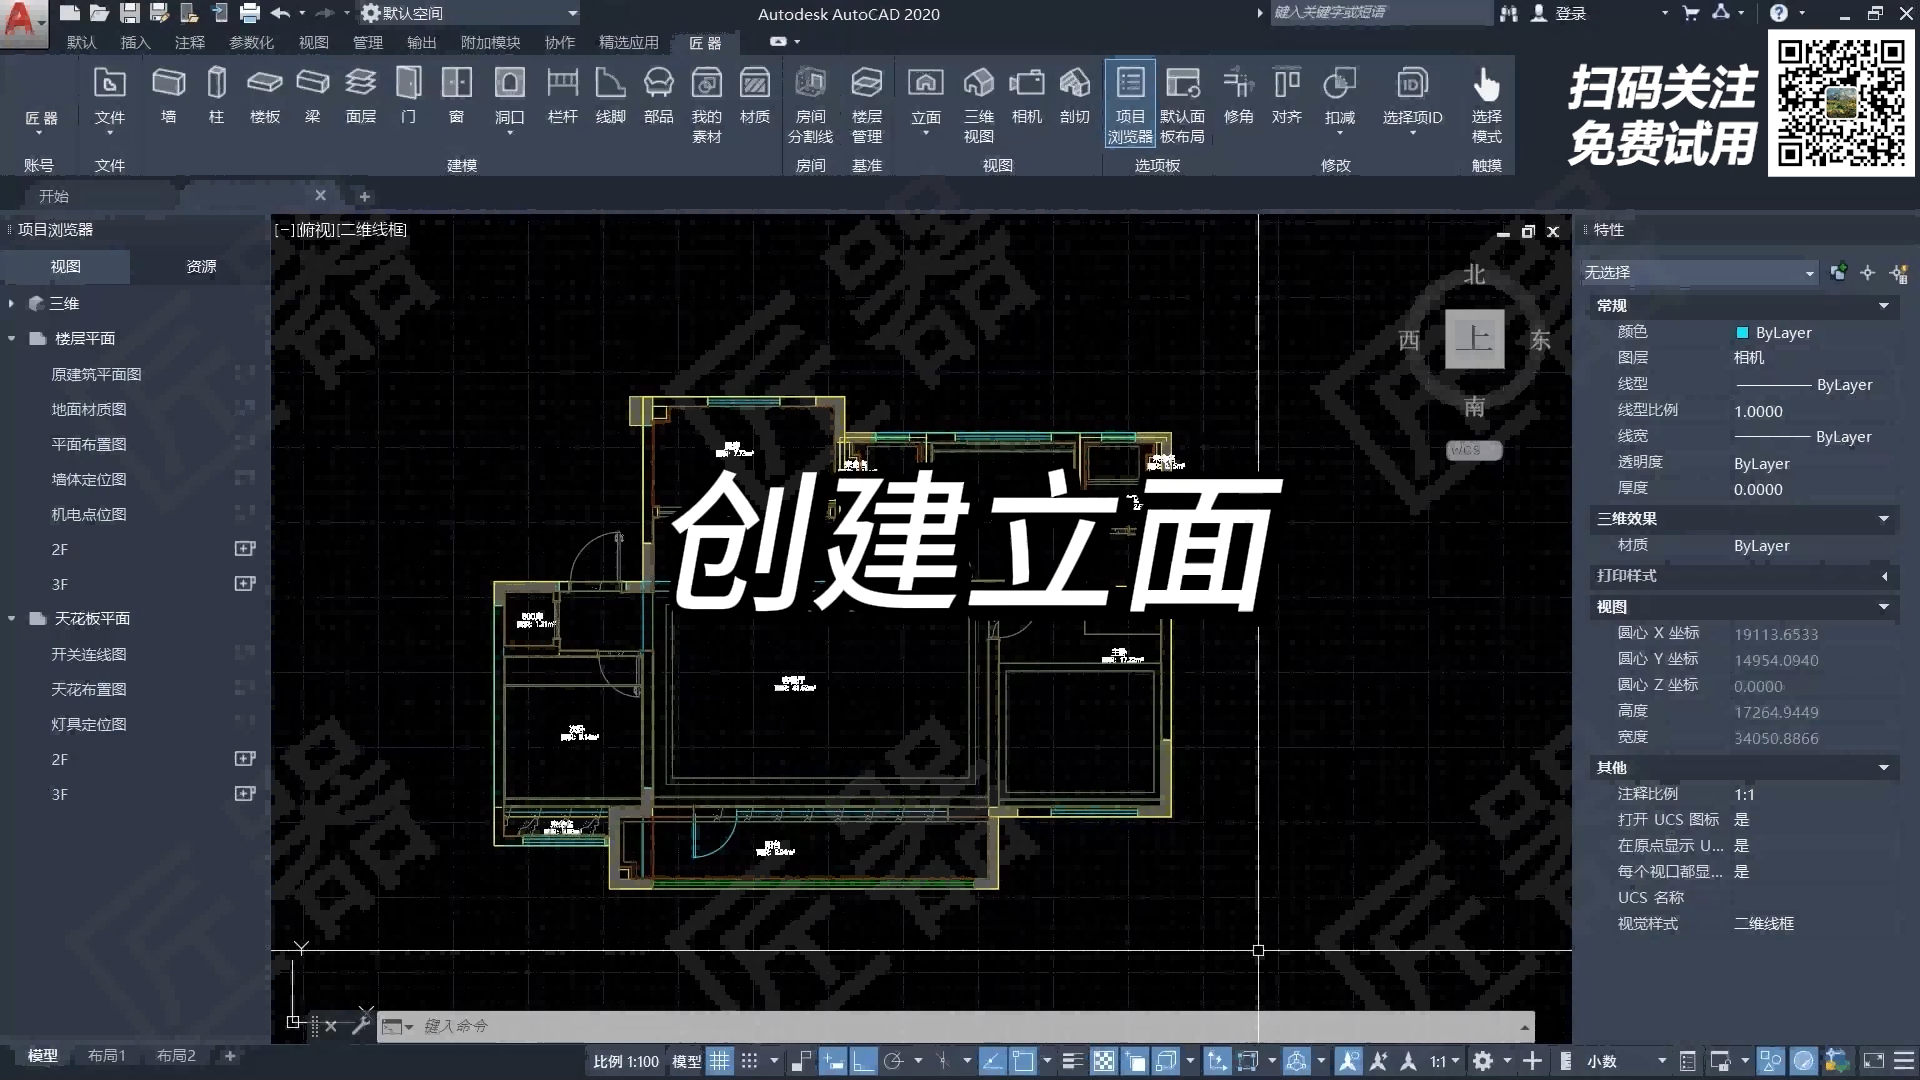Open the 立面 (Elevation) tool
The image size is (1920, 1080).
(925, 95)
